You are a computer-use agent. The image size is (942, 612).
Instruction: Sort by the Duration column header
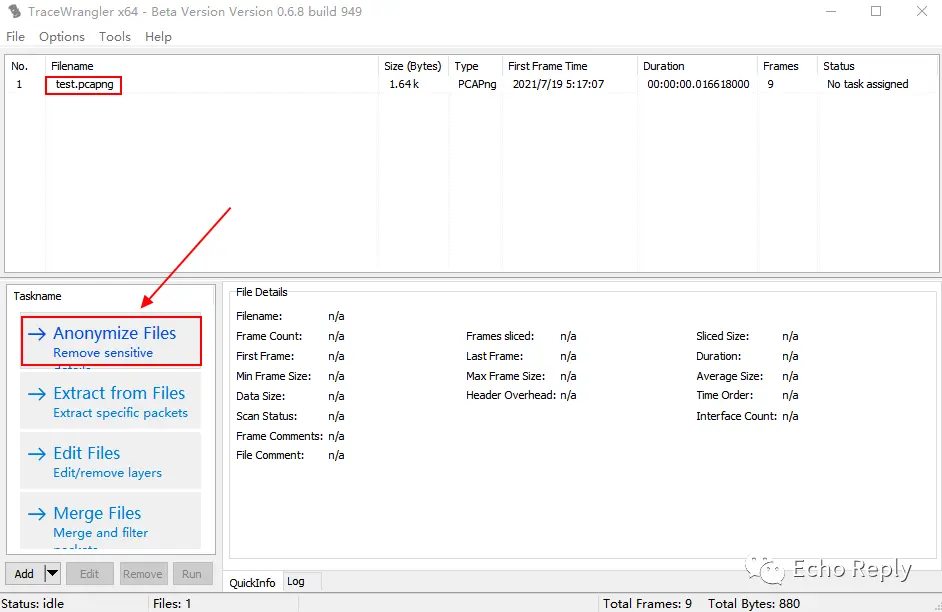[x=697, y=66]
